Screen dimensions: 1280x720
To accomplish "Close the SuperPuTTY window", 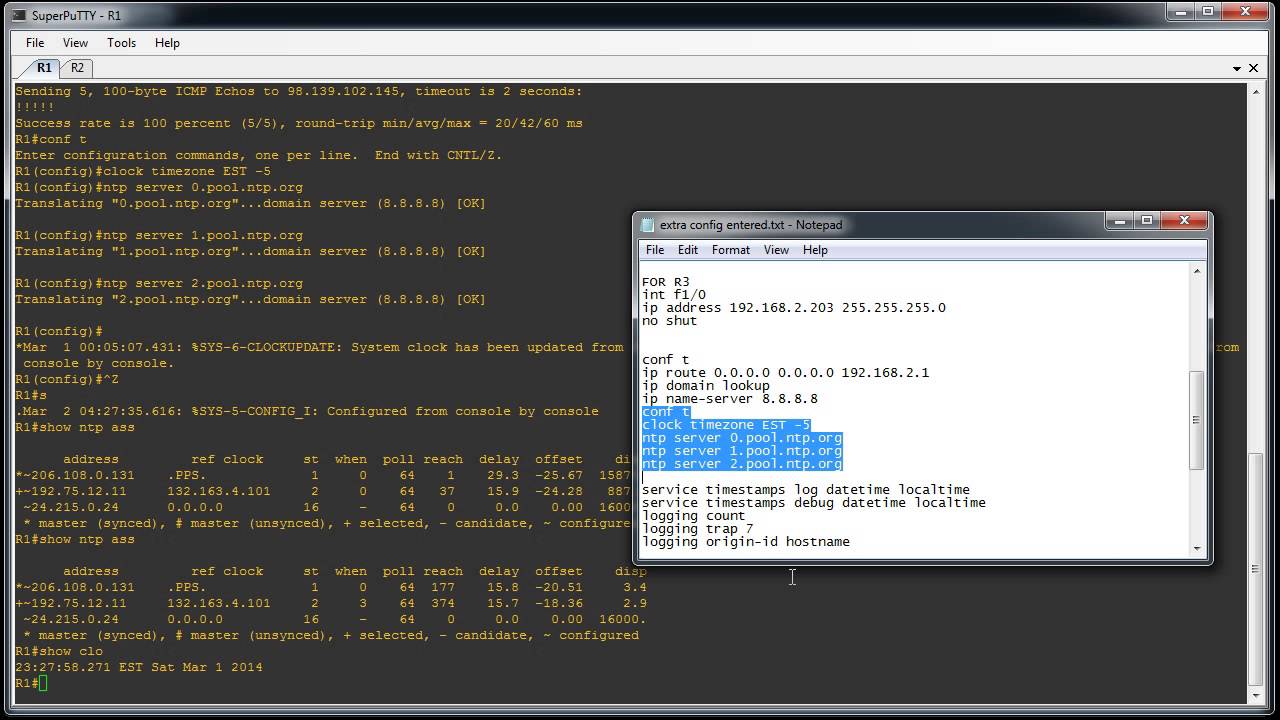I will click(1246, 11).
